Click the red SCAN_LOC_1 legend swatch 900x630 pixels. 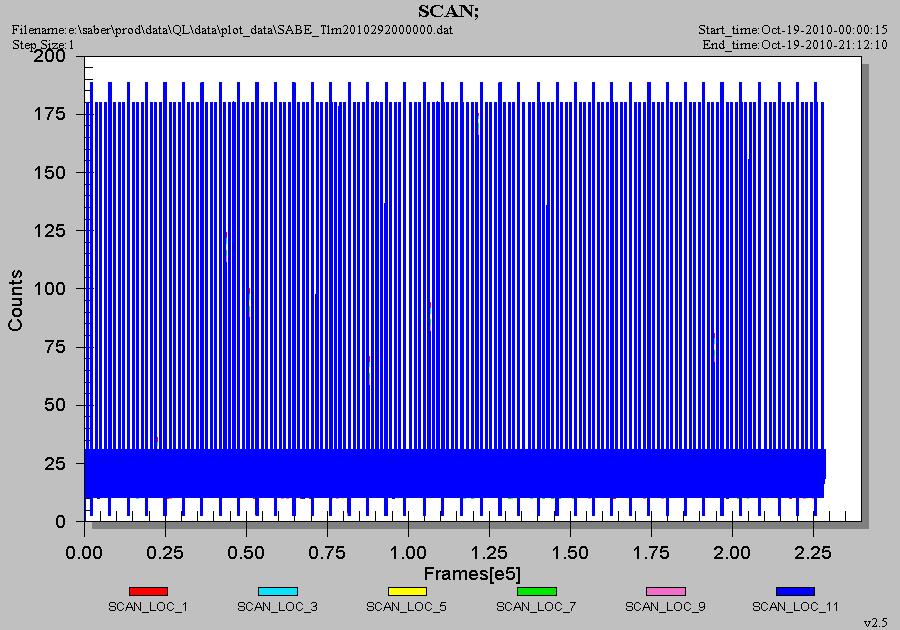coord(148,591)
